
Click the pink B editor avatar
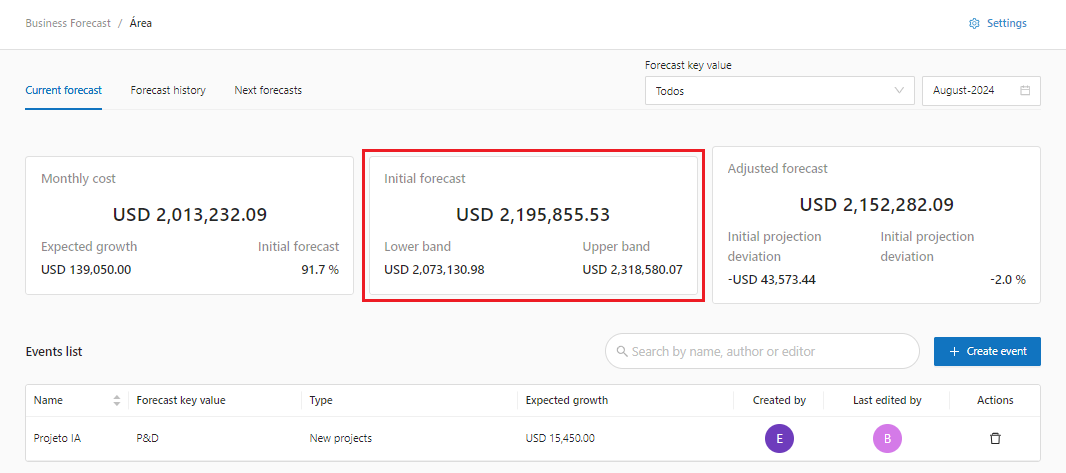click(x=887, y=438)
